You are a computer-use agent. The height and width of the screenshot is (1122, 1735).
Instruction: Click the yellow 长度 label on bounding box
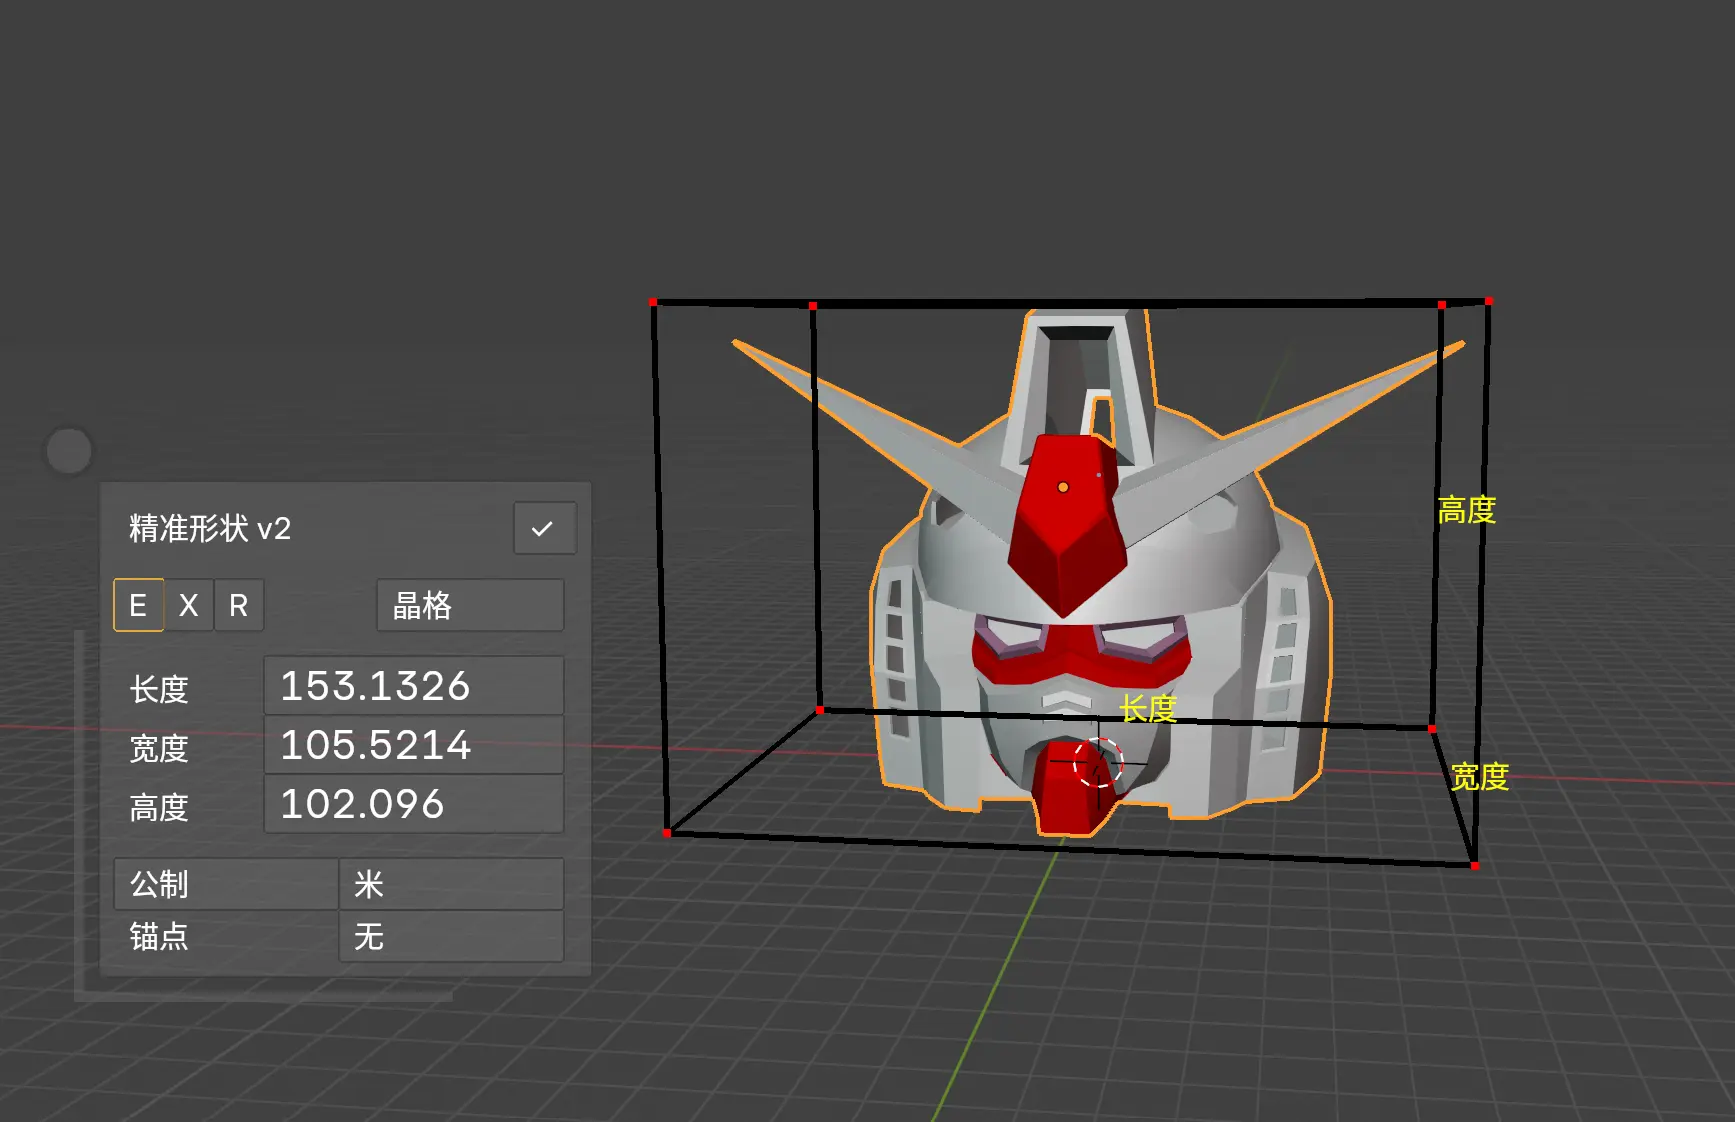(x=1148, y=709)
